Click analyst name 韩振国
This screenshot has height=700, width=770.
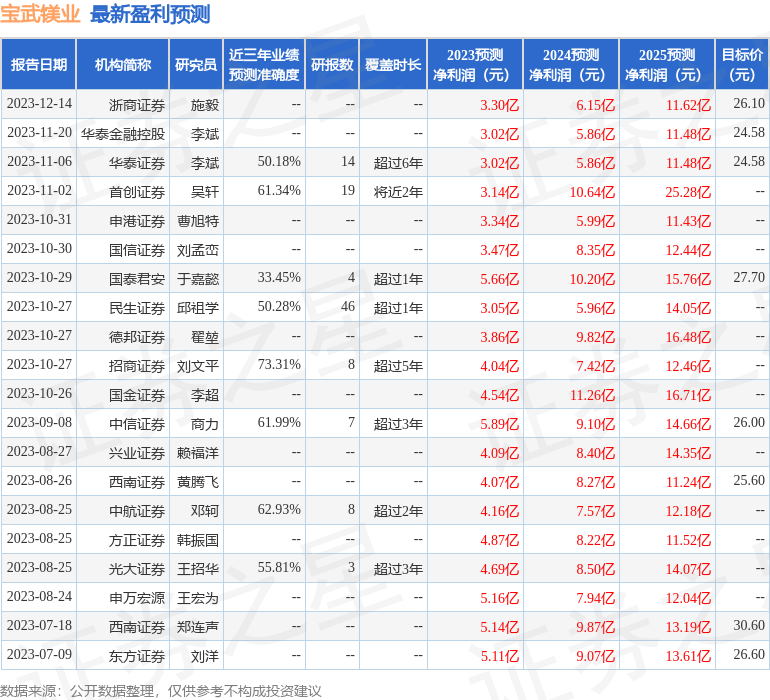point(198,540)
